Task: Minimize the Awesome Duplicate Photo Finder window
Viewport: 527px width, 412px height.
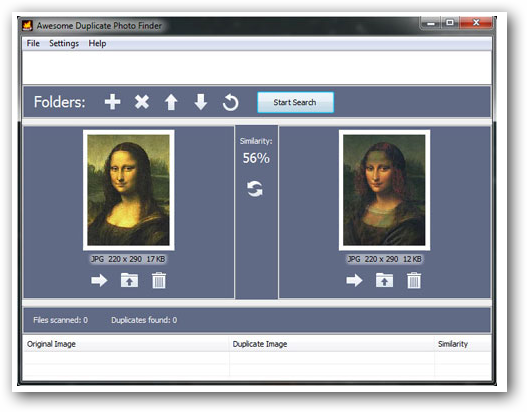Action: click(431, 23)
